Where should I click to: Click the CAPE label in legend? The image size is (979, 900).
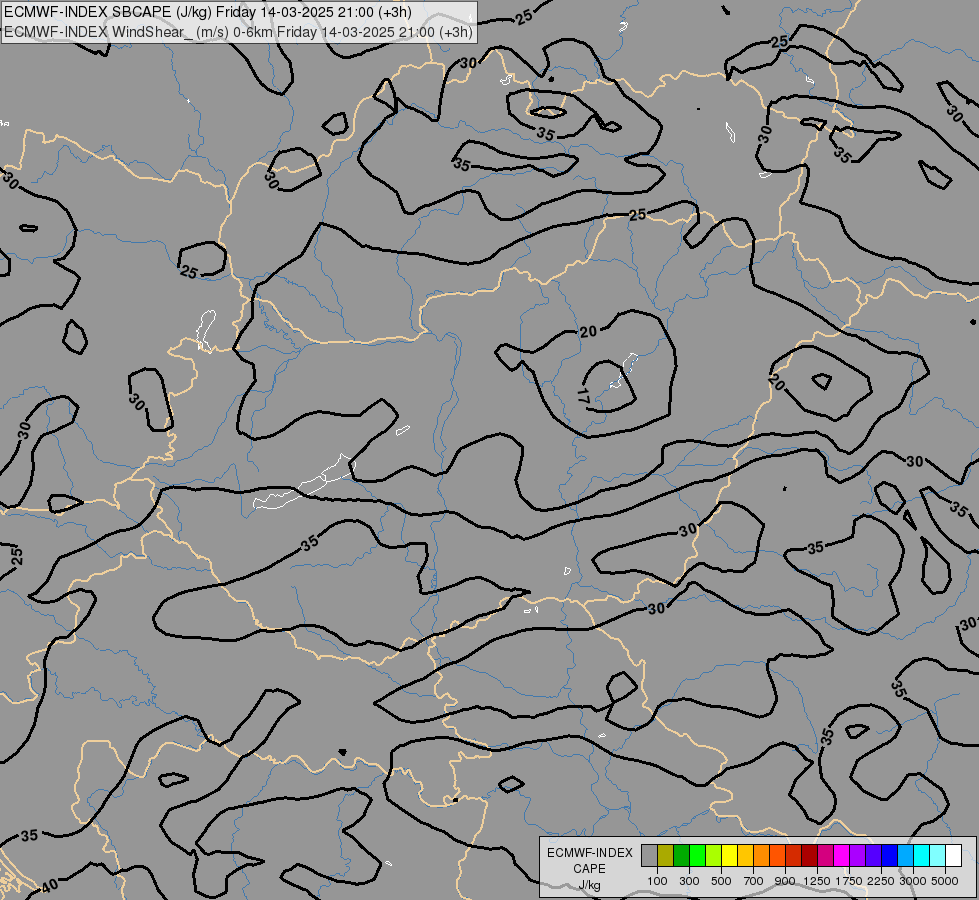(x=589, y=869)
